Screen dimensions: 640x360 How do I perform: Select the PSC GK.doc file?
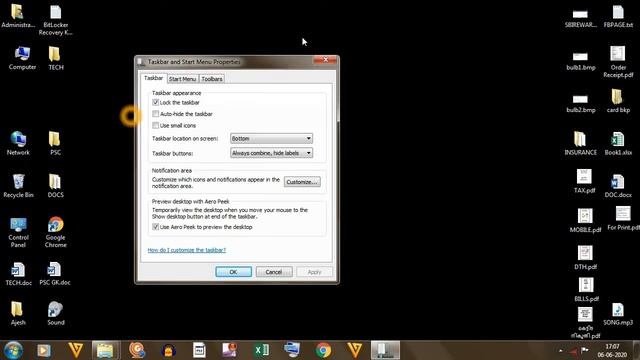point(55,273)
